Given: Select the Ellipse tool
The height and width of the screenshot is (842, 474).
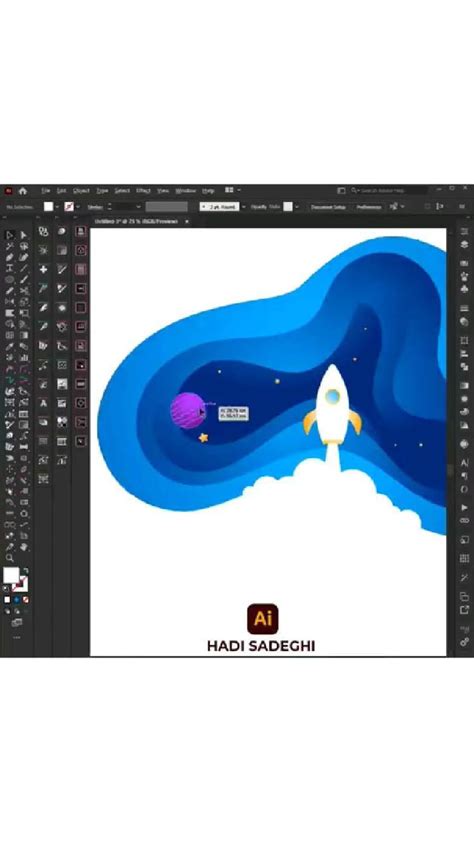Looking at the screenshot, I should point(9,280).
